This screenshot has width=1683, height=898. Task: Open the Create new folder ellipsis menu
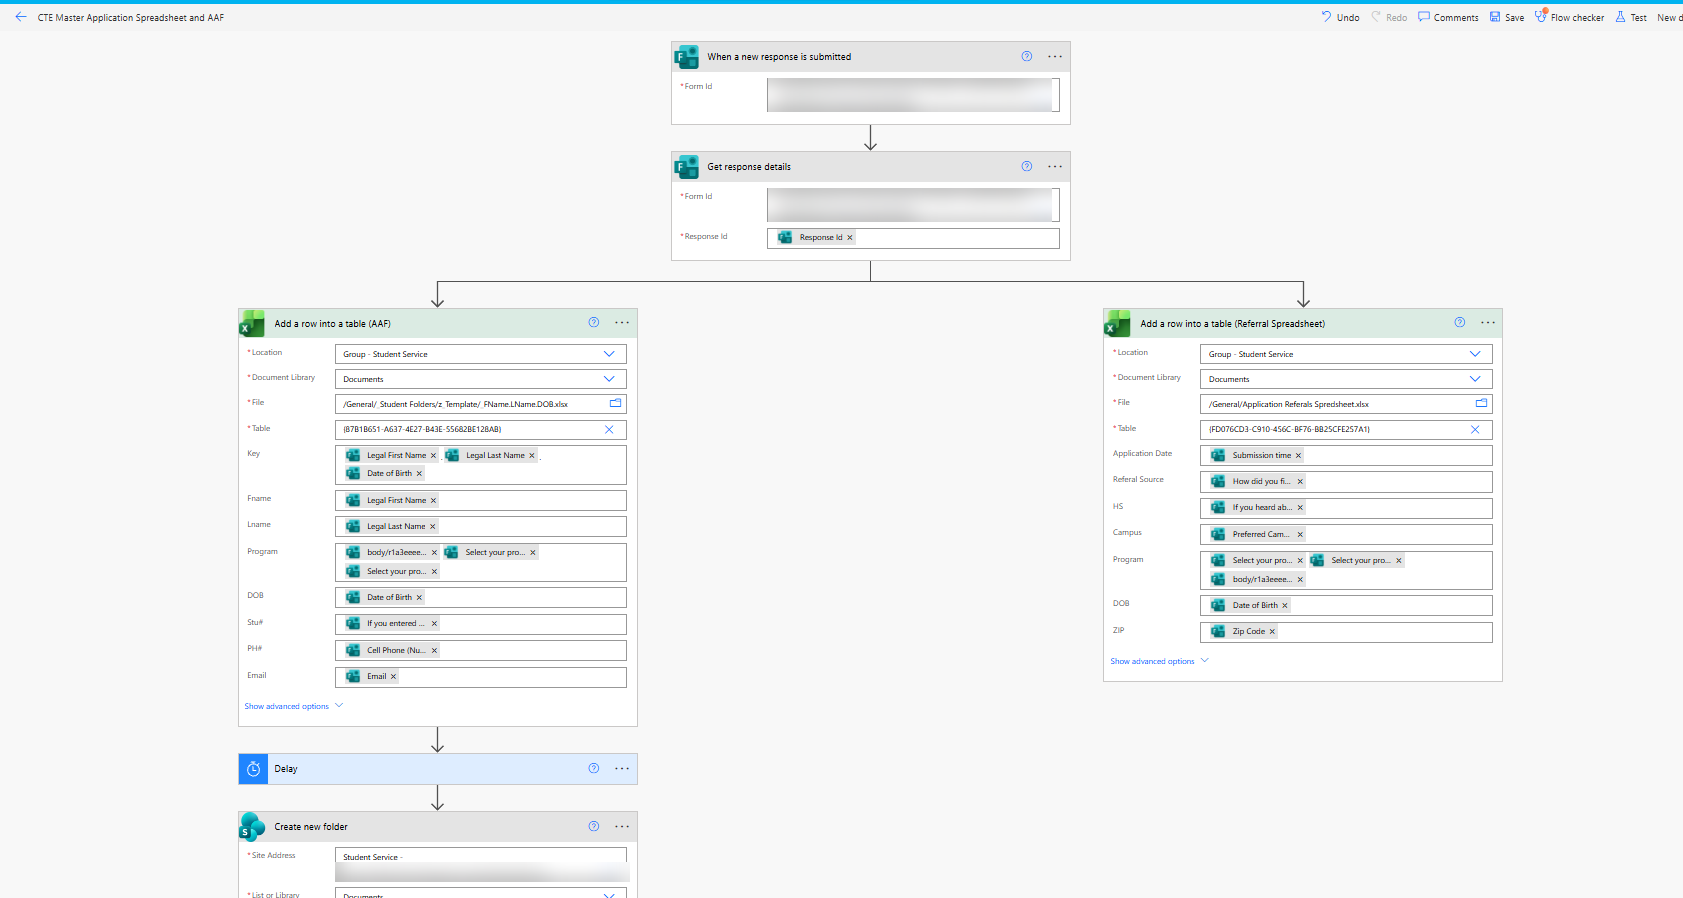click(622, 826)
